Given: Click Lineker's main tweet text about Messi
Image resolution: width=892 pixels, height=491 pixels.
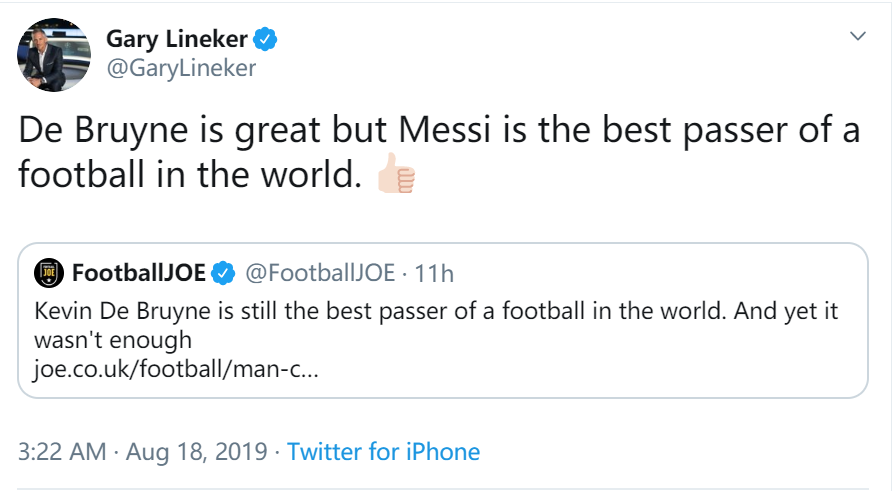Looking at the screenshot, I should click(x=438, y=133).
